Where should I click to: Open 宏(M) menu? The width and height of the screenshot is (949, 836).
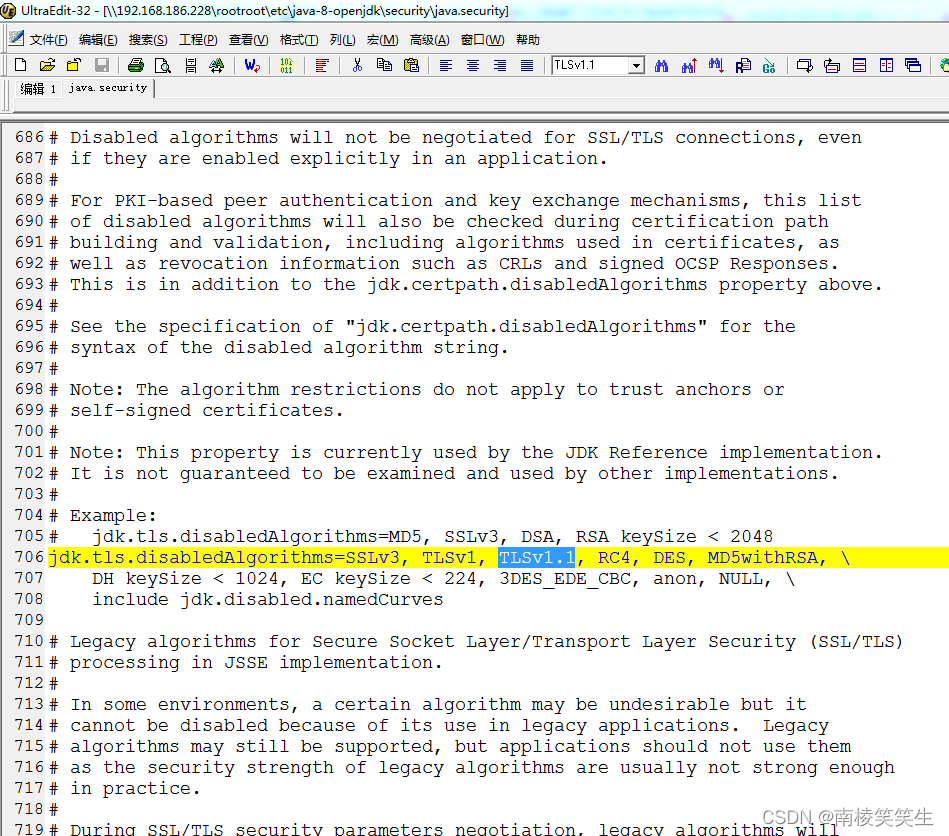[x=383, y=40]
